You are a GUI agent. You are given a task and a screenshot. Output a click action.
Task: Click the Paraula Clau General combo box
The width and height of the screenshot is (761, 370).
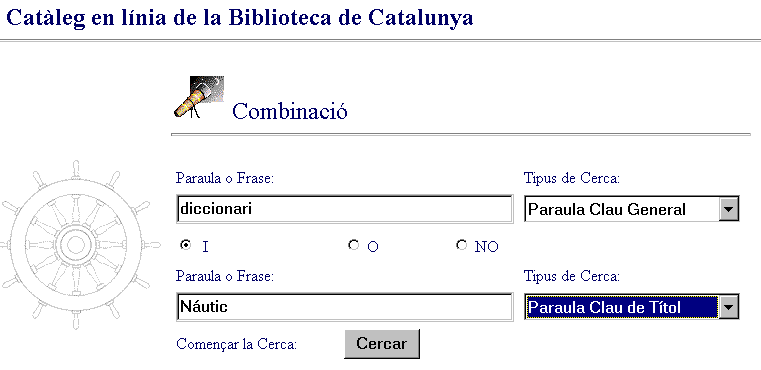click(x=631, y=209)
